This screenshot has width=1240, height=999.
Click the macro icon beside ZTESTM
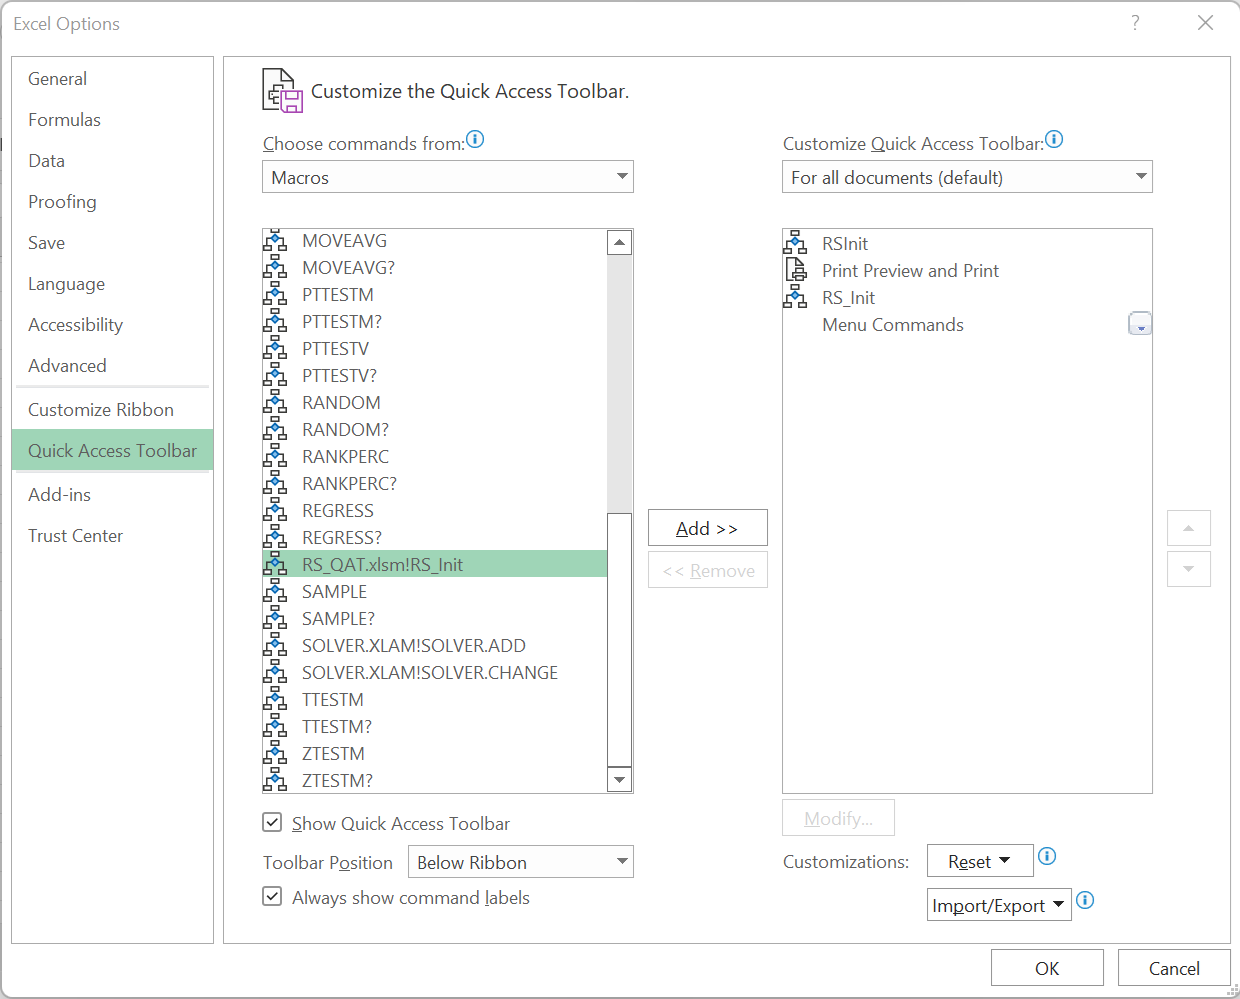(x=274, y=754)
